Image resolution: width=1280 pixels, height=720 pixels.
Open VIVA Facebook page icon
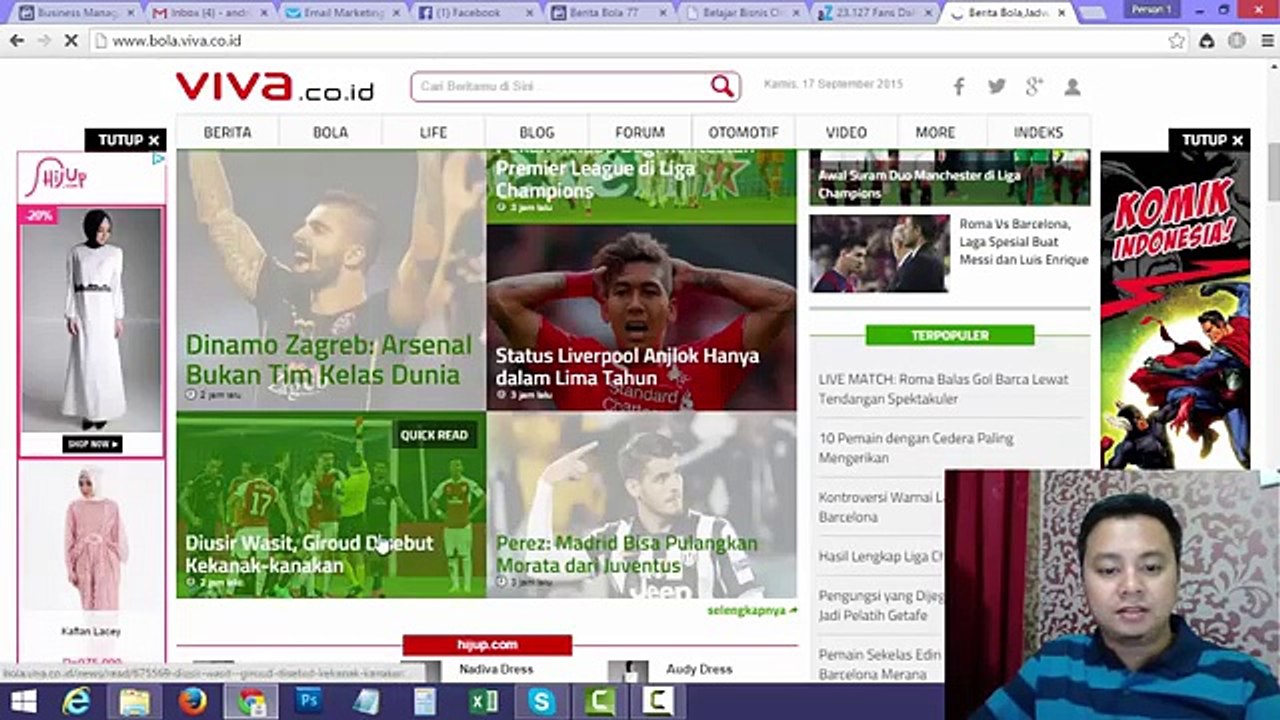pyautogui.click(x=959, y=87)
